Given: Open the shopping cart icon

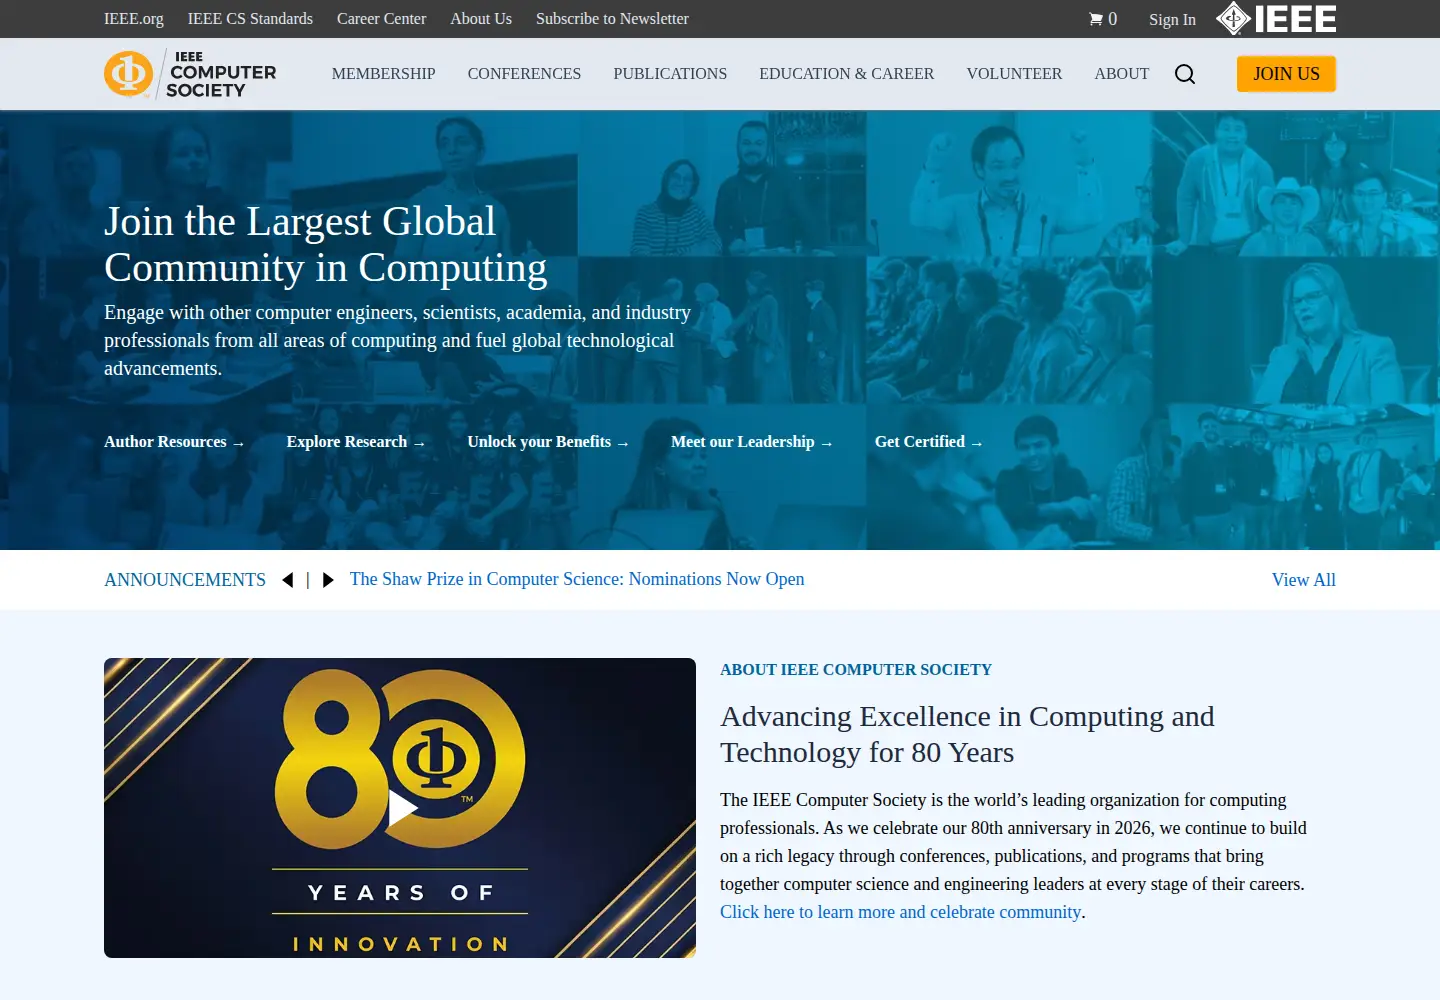Looking at the screenshot, I should point(1095,19).
